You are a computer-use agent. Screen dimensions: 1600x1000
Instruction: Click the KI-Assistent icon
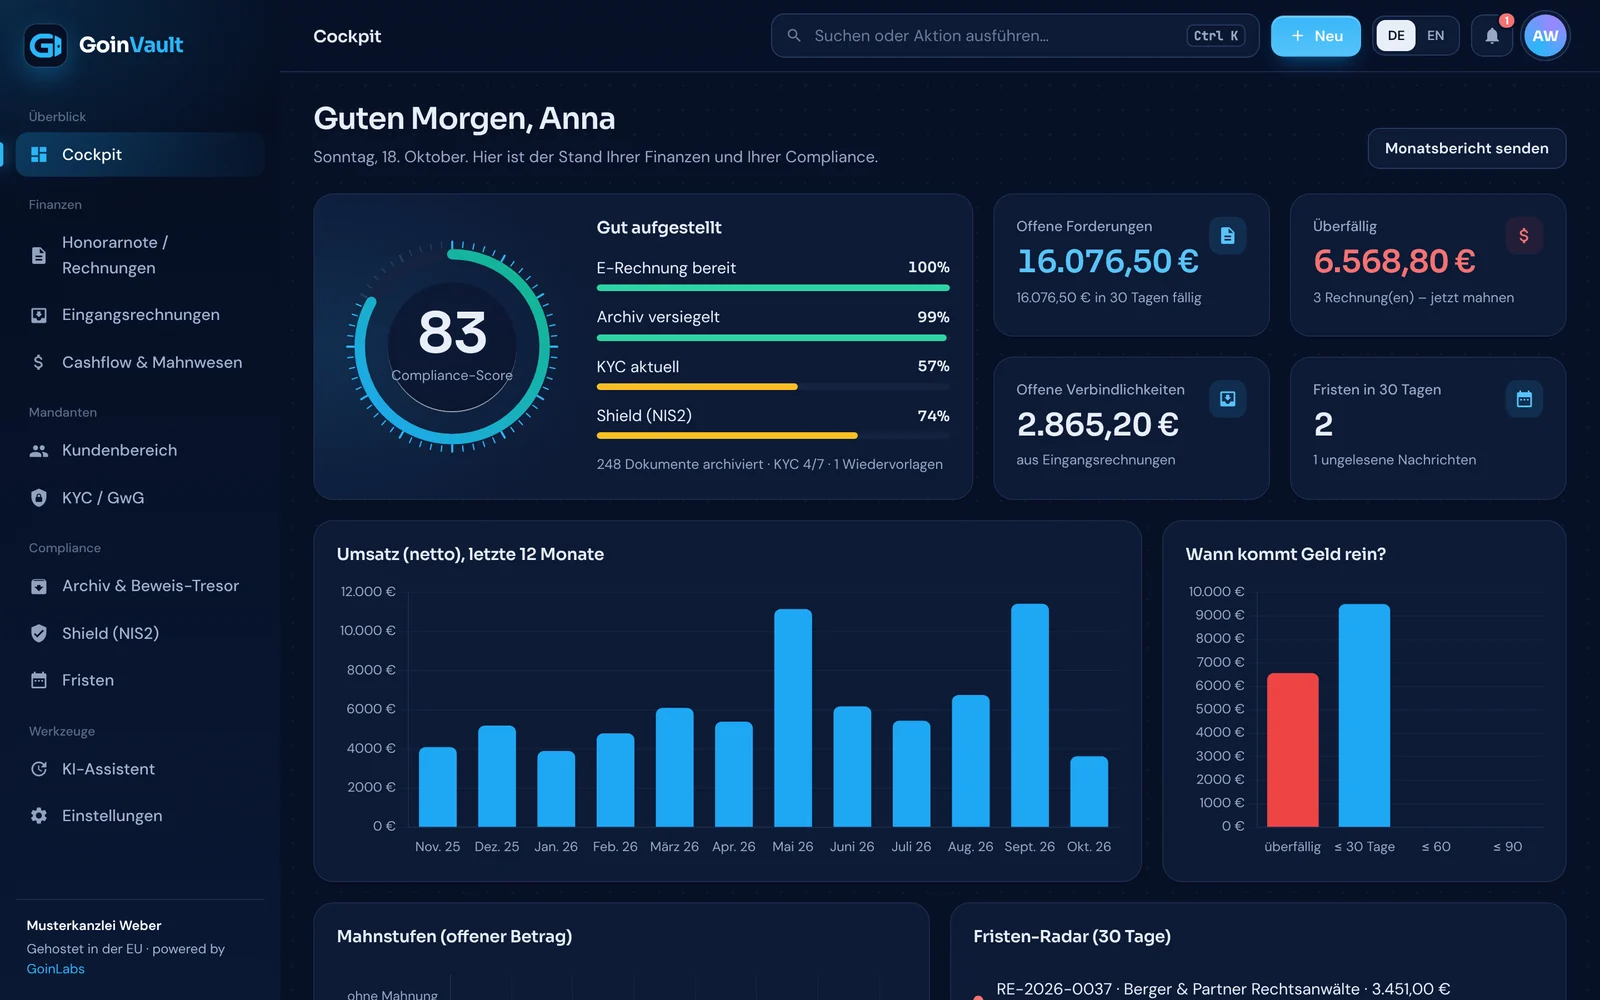[39, 769]
